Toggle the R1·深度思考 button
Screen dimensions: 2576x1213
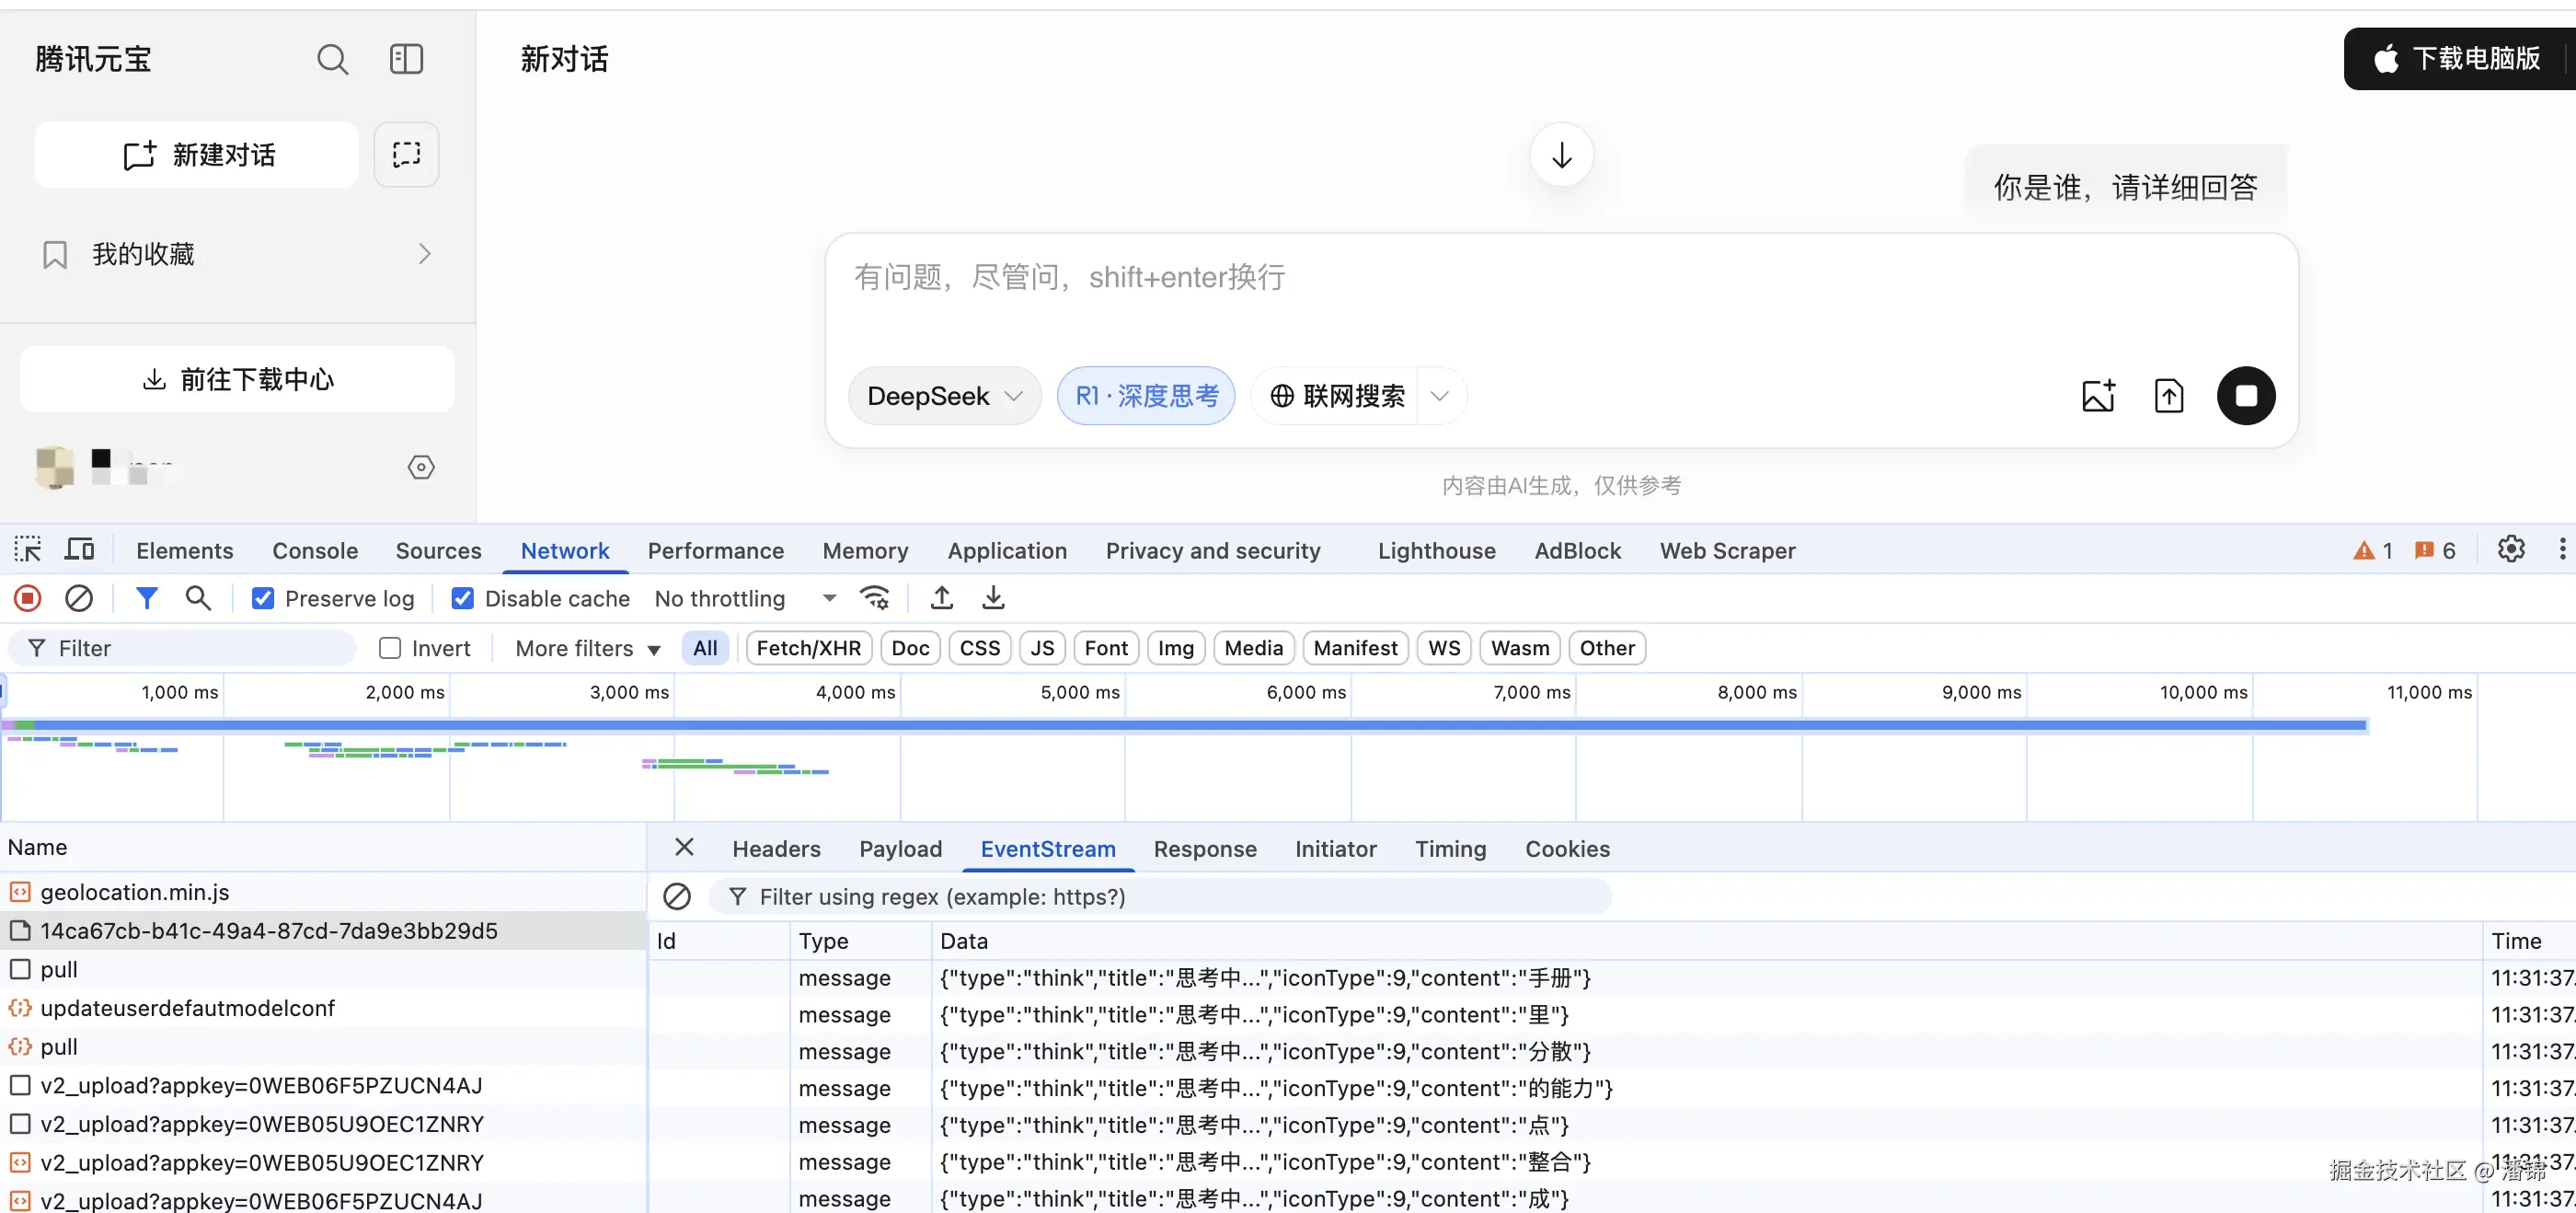click(x=1146, y=396)
